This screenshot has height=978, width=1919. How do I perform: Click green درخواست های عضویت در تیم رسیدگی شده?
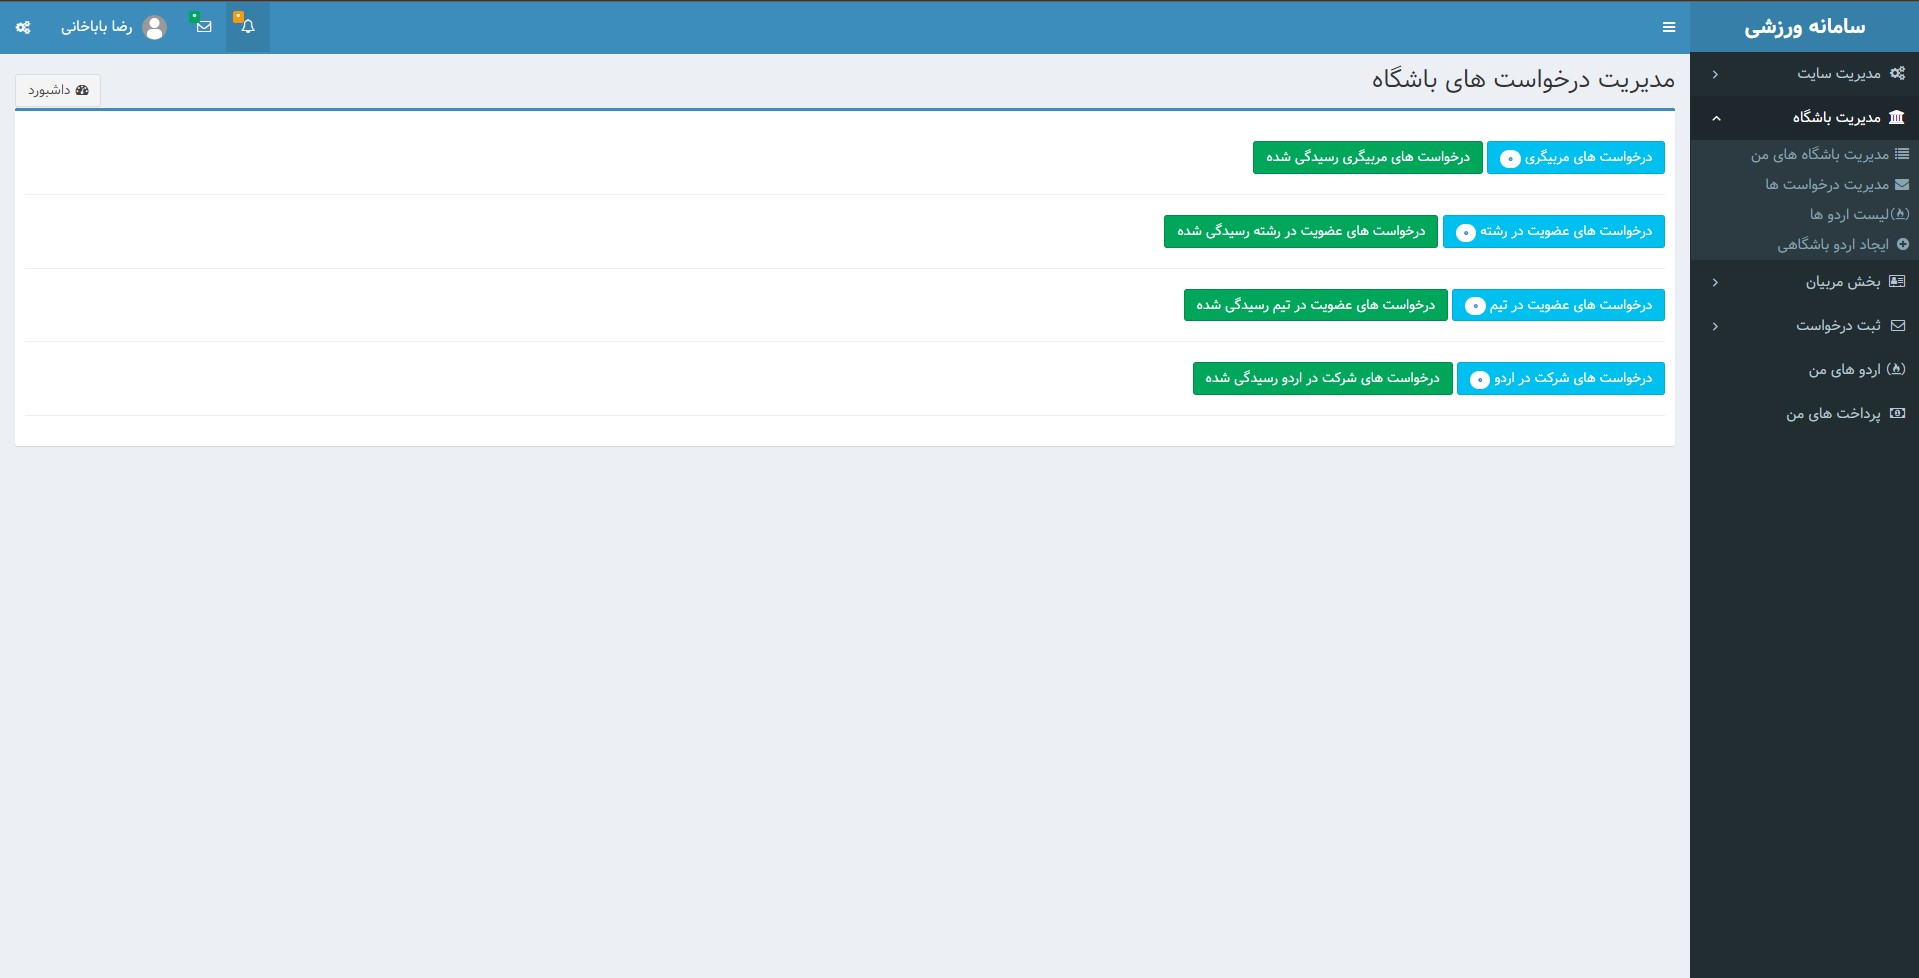click(x=1315, y=305)
